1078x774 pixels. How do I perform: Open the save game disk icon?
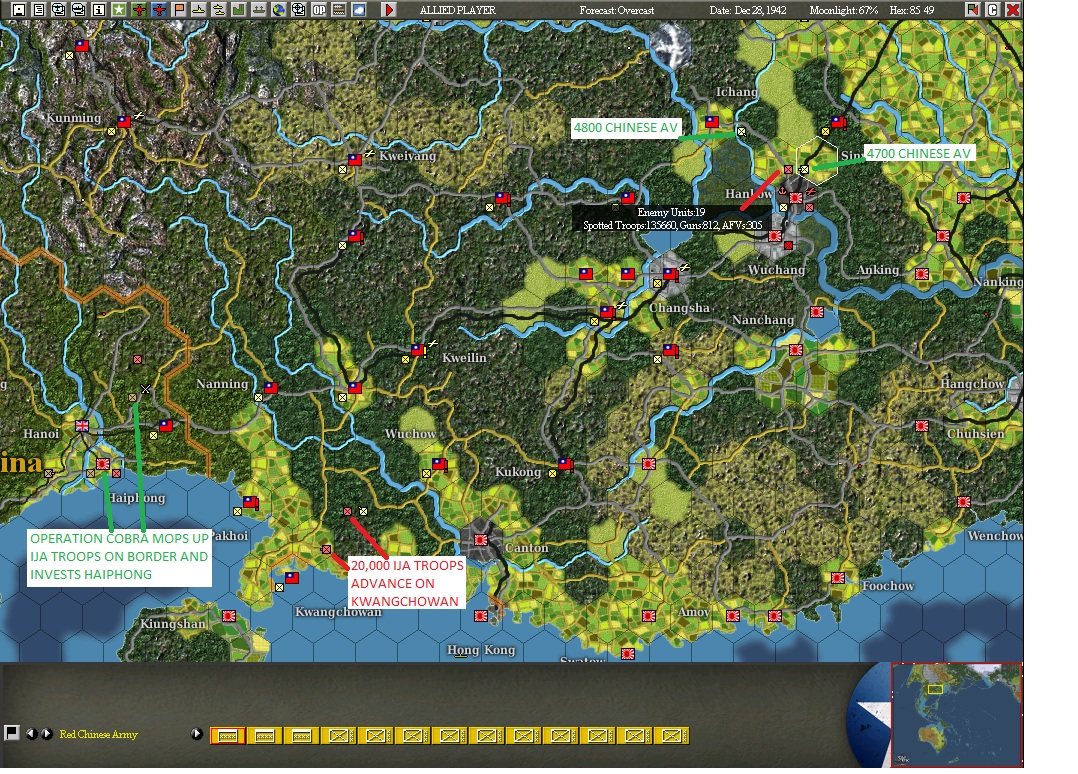(19, 10)
